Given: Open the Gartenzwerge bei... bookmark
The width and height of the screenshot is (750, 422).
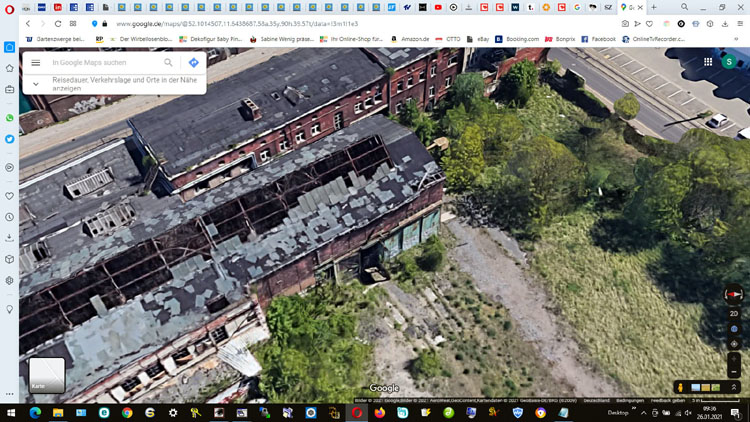Looking at the screenshot, I should click(55, 39).
